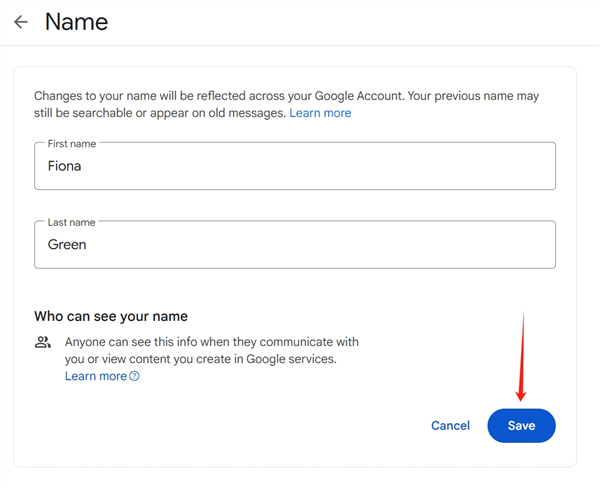Screen dimensions: 600x491
Task: Open Learn more link about previous name
Action: [320, 113]
